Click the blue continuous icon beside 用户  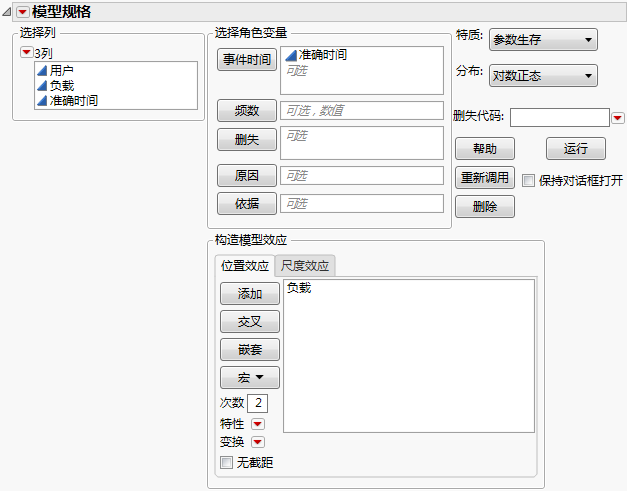(42, 71)
